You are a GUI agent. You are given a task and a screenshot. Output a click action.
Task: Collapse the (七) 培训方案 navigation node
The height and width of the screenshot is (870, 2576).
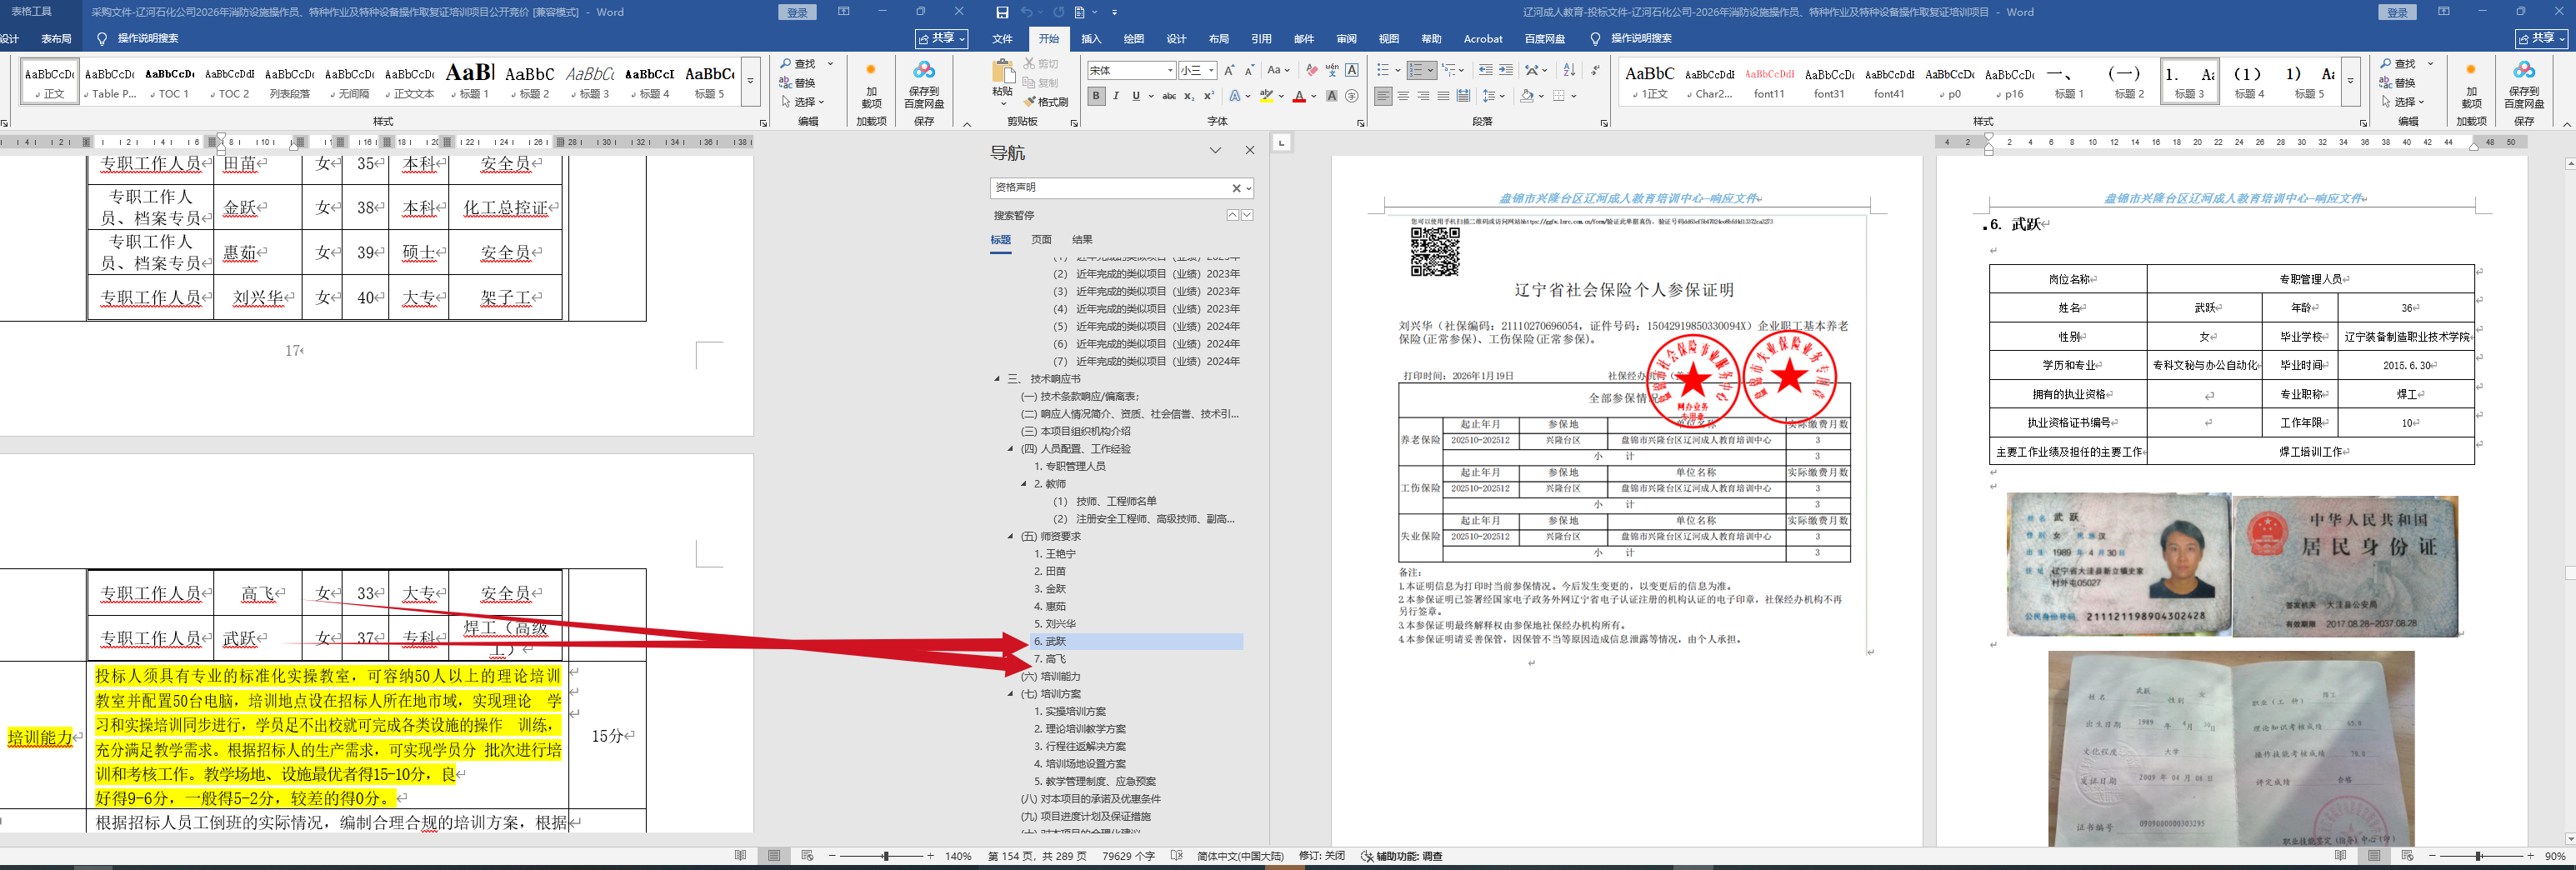[1011, 694]
